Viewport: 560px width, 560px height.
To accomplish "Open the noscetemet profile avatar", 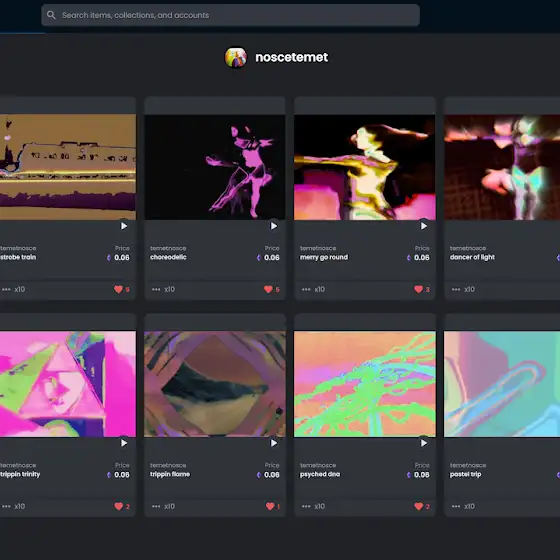I will pyautogui.click(x=236, y=58).
